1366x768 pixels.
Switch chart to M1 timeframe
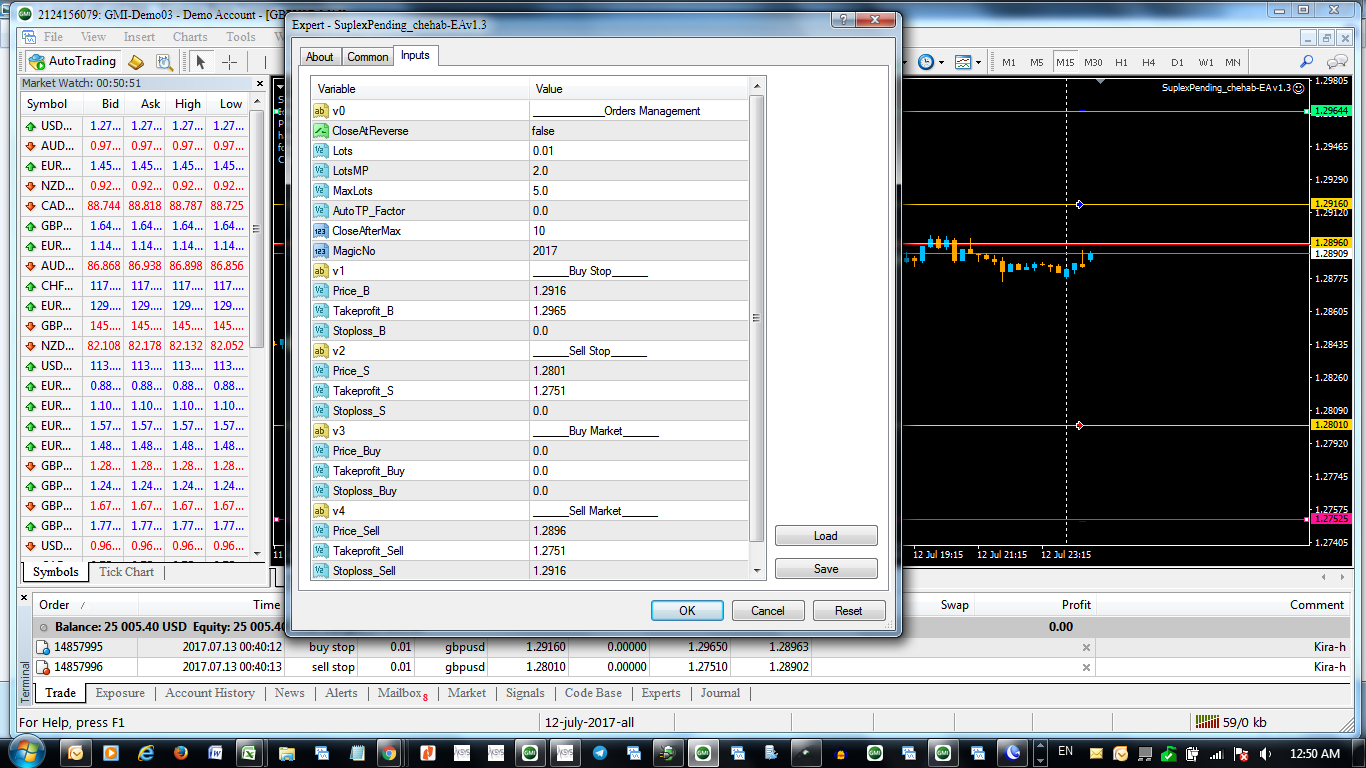coord(1009,62)
